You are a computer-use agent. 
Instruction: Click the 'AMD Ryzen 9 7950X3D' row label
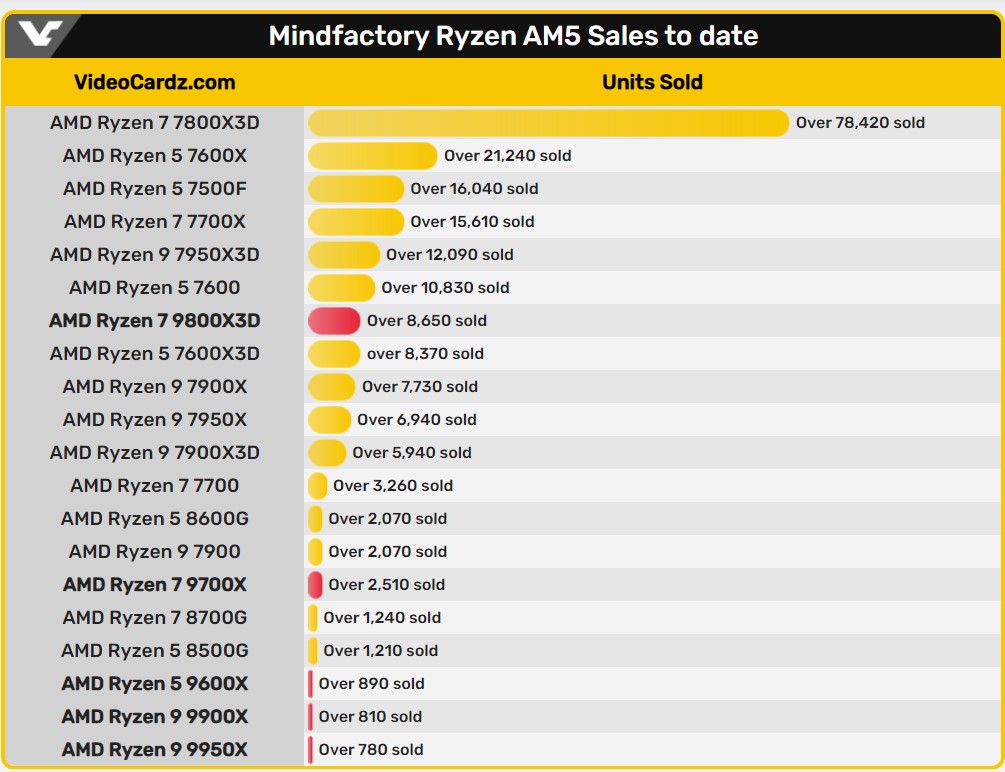(154, 255)
